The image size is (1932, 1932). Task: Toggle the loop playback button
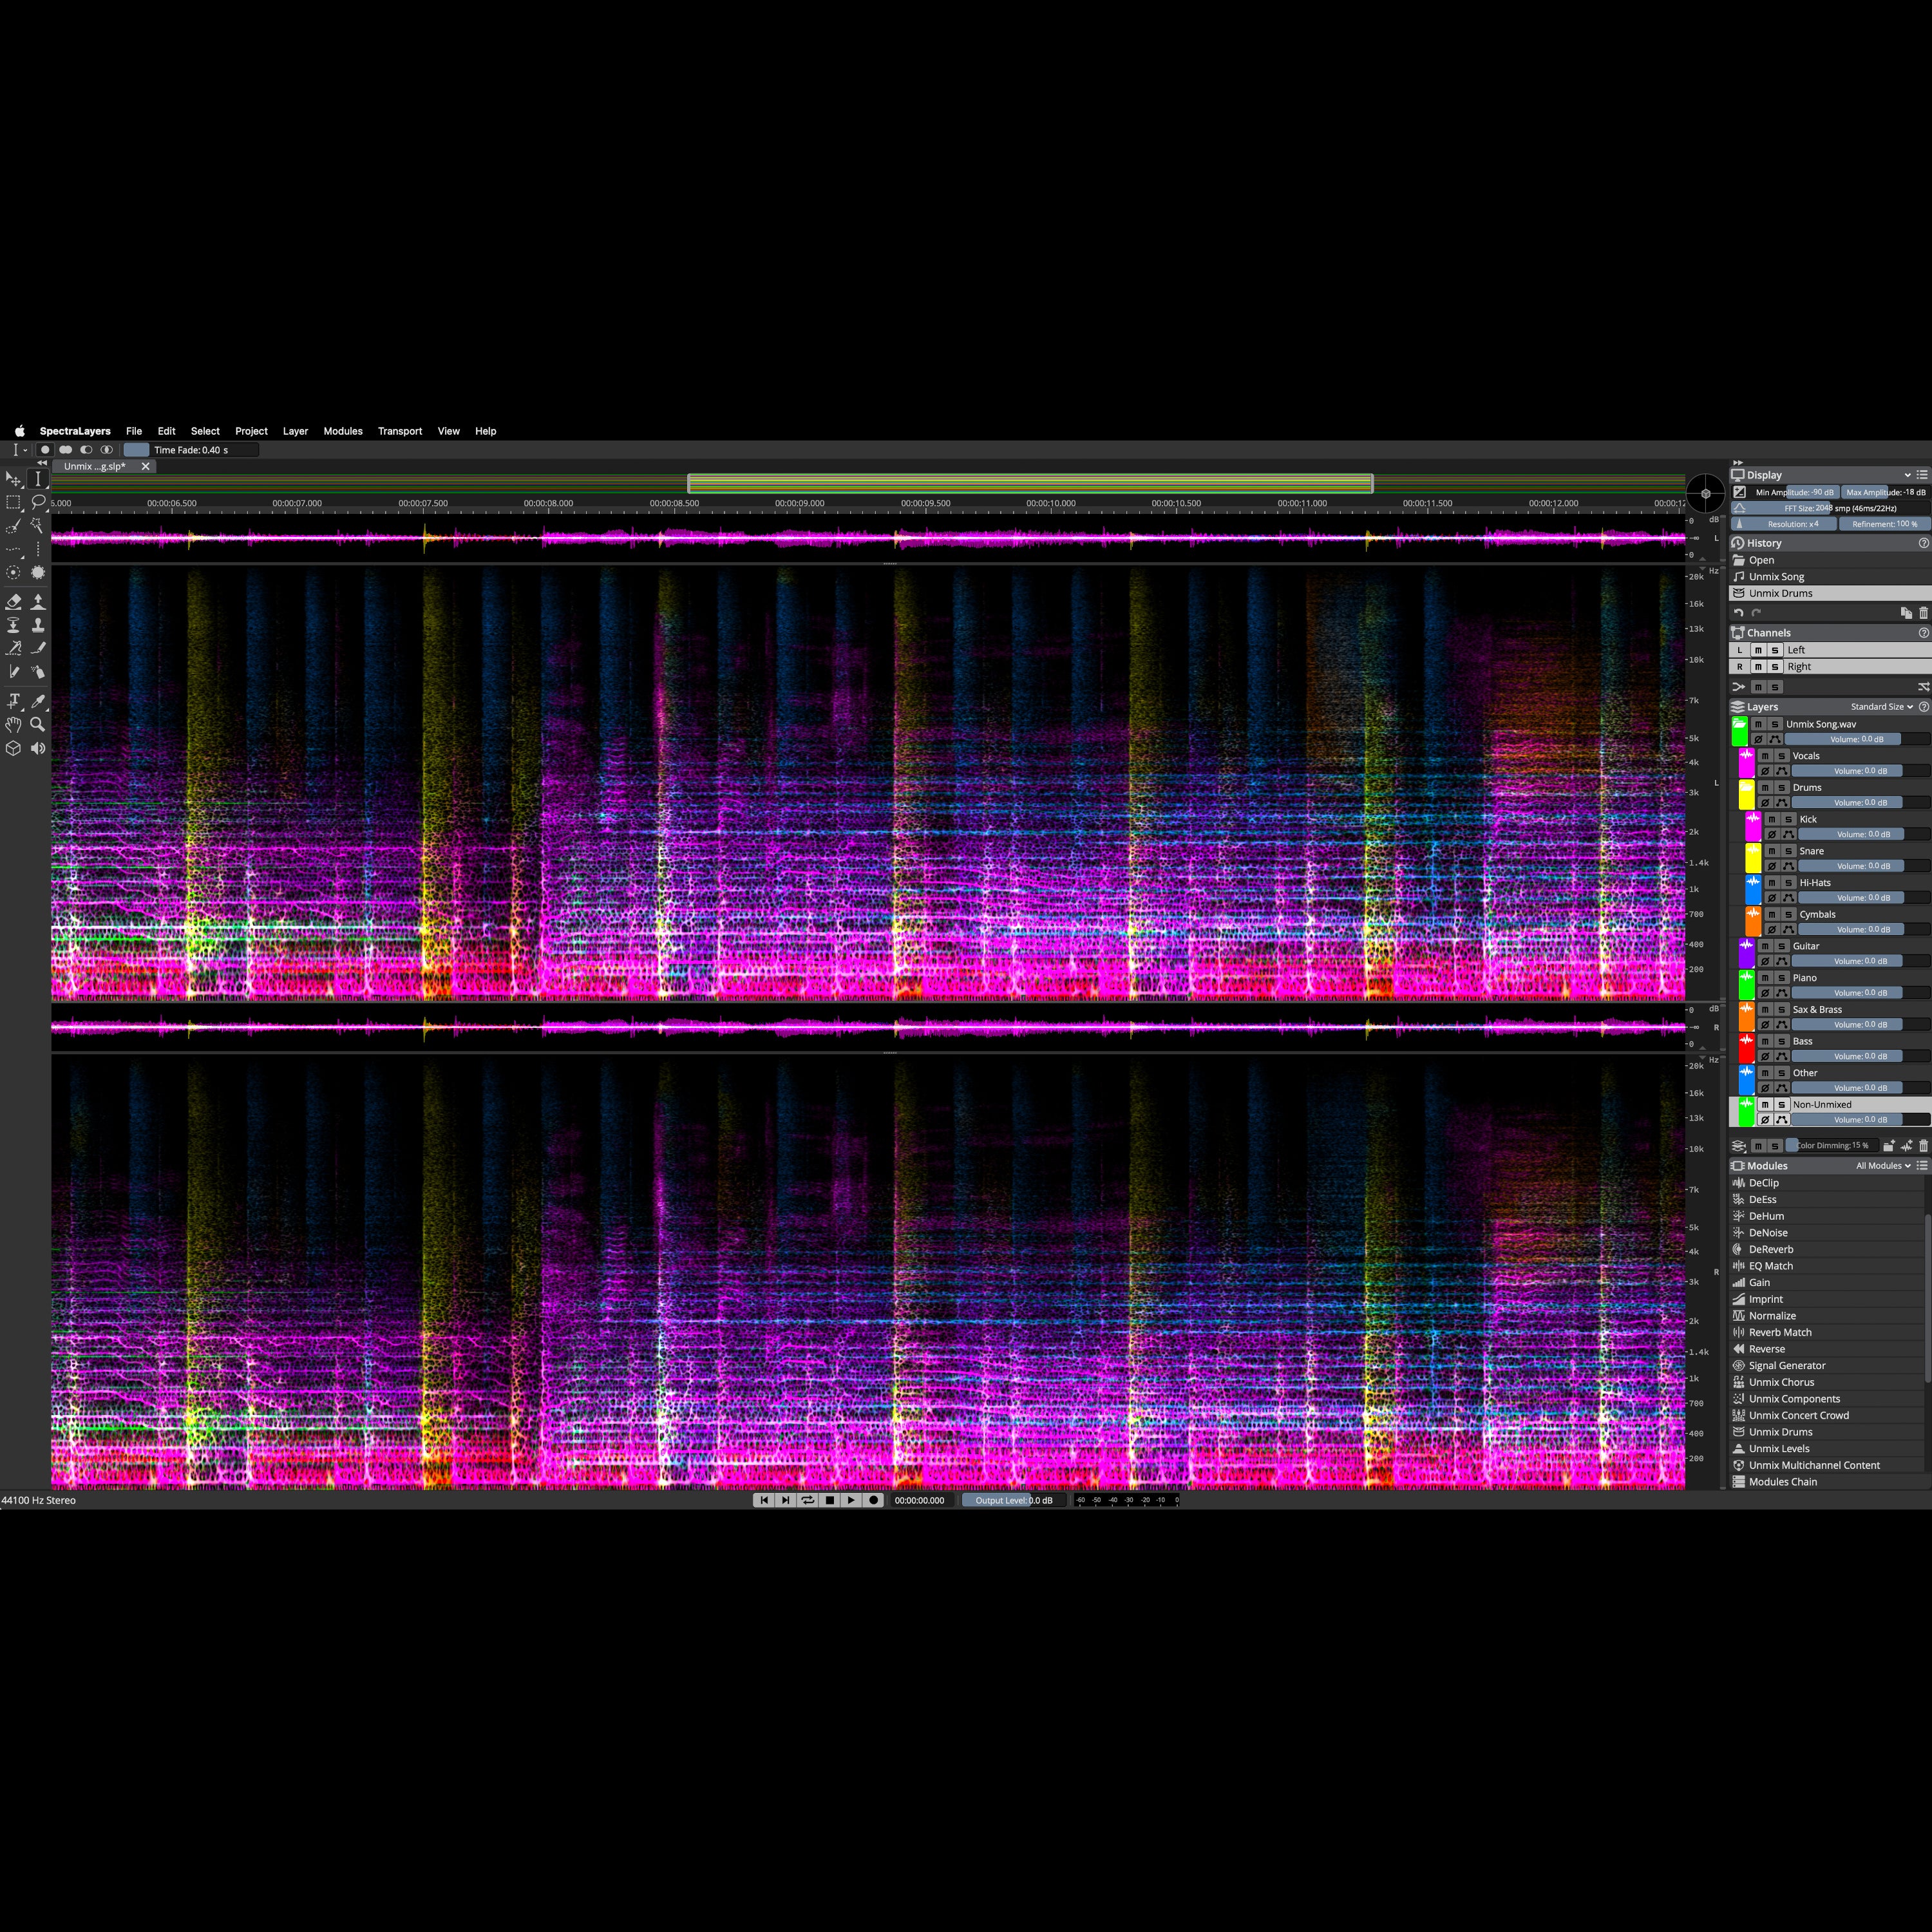[x=807, y=1500]
